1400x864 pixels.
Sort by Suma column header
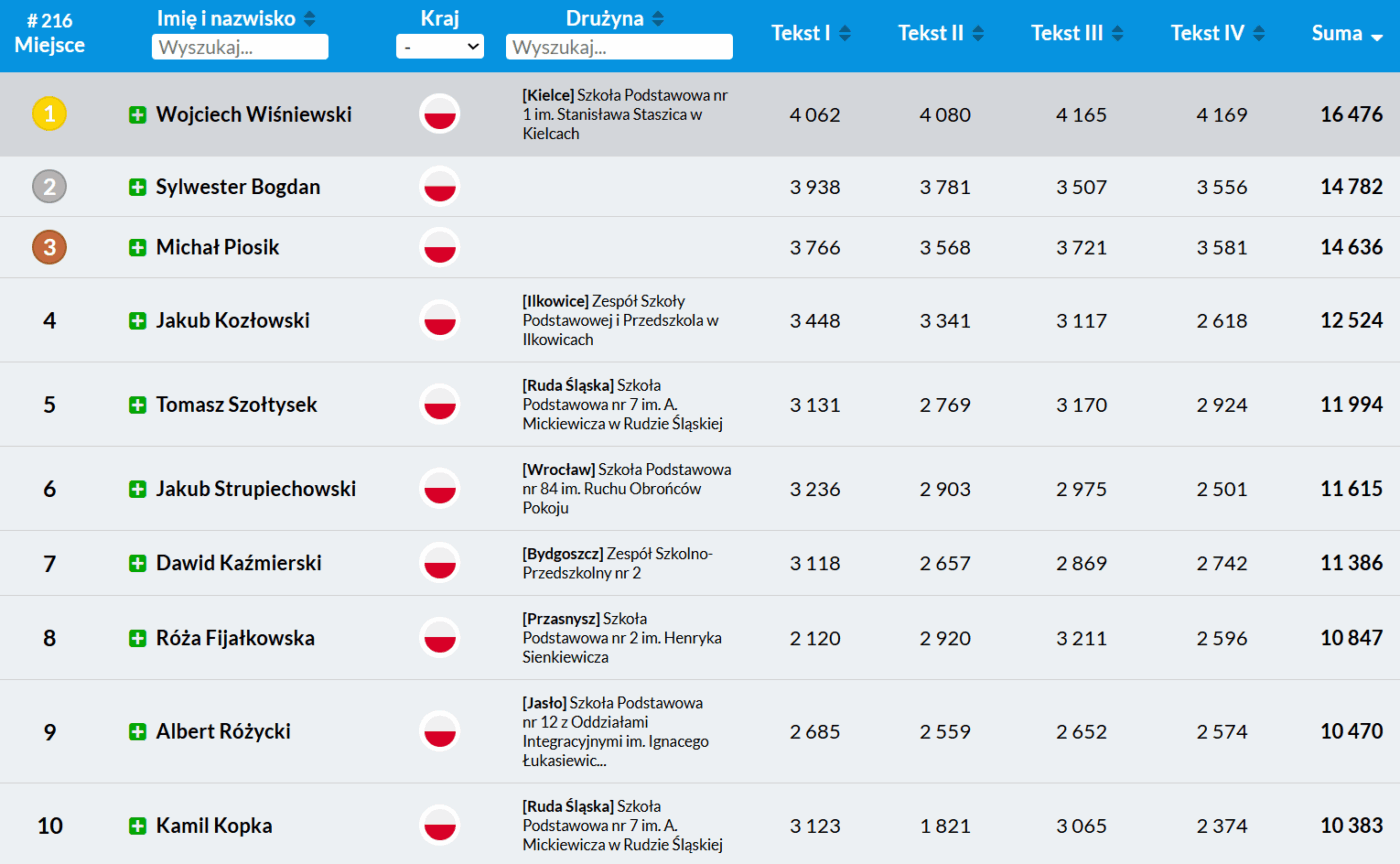(1346, 33)
